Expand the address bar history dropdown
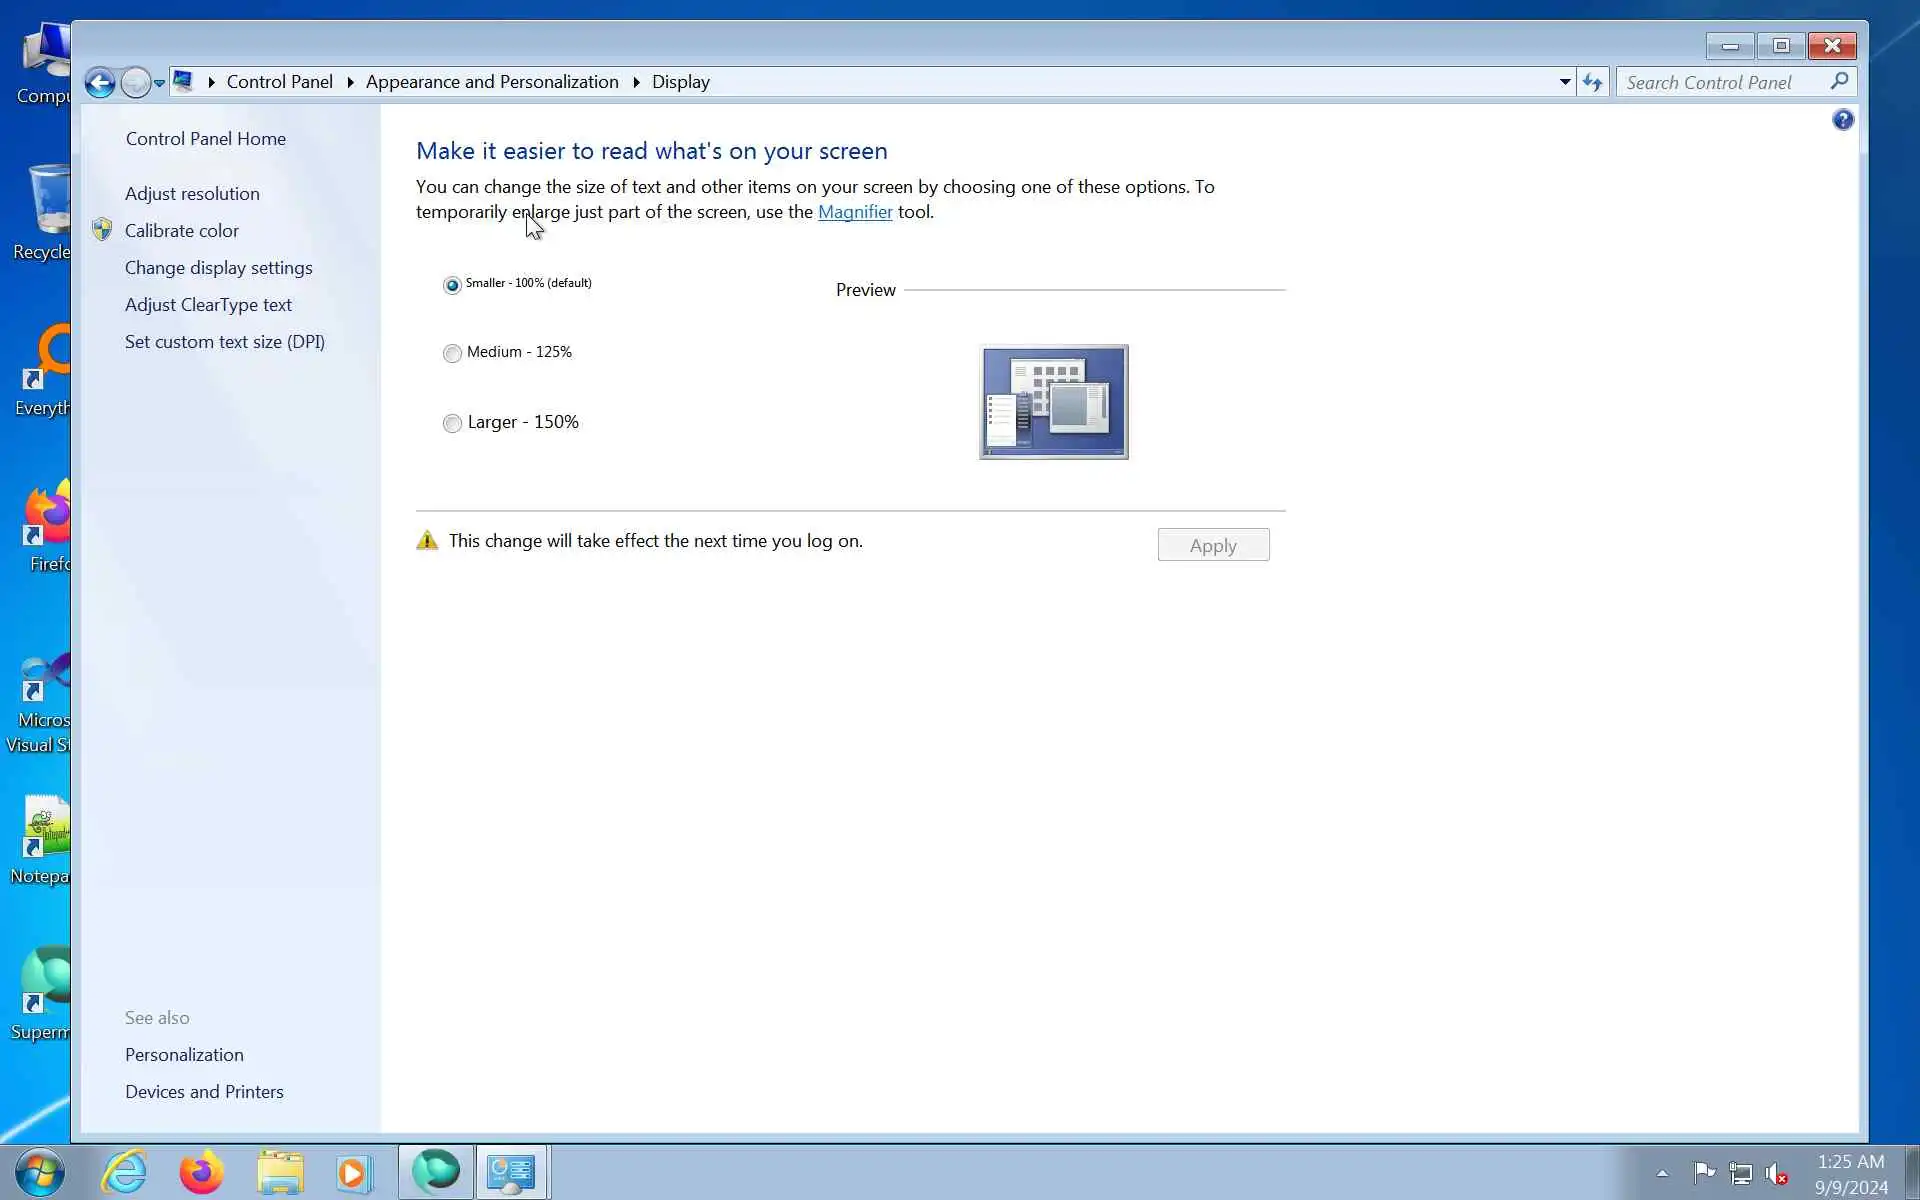 pos(1564,82)
